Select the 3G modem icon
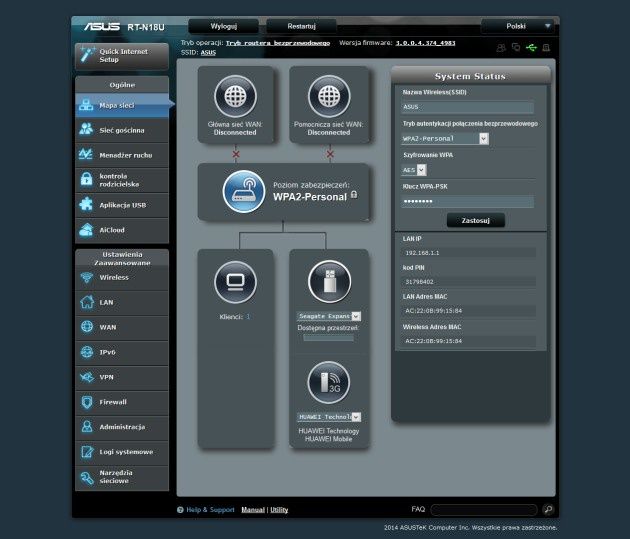 pos(329,382)
